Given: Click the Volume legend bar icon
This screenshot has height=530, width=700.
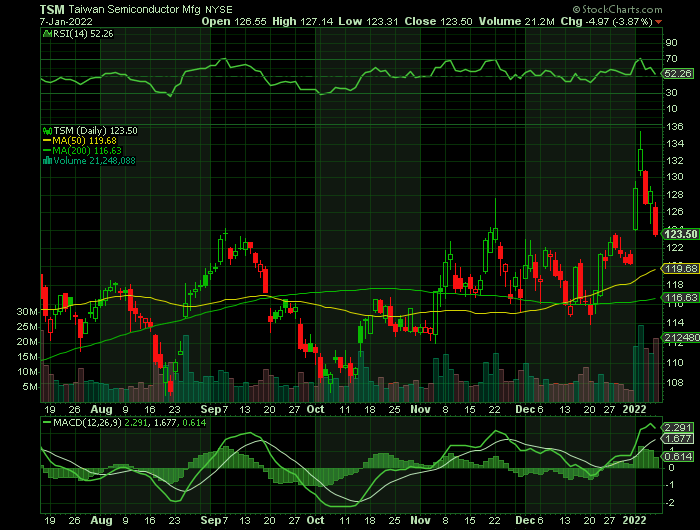Looking at the screenshot, I should coord(45,160).
